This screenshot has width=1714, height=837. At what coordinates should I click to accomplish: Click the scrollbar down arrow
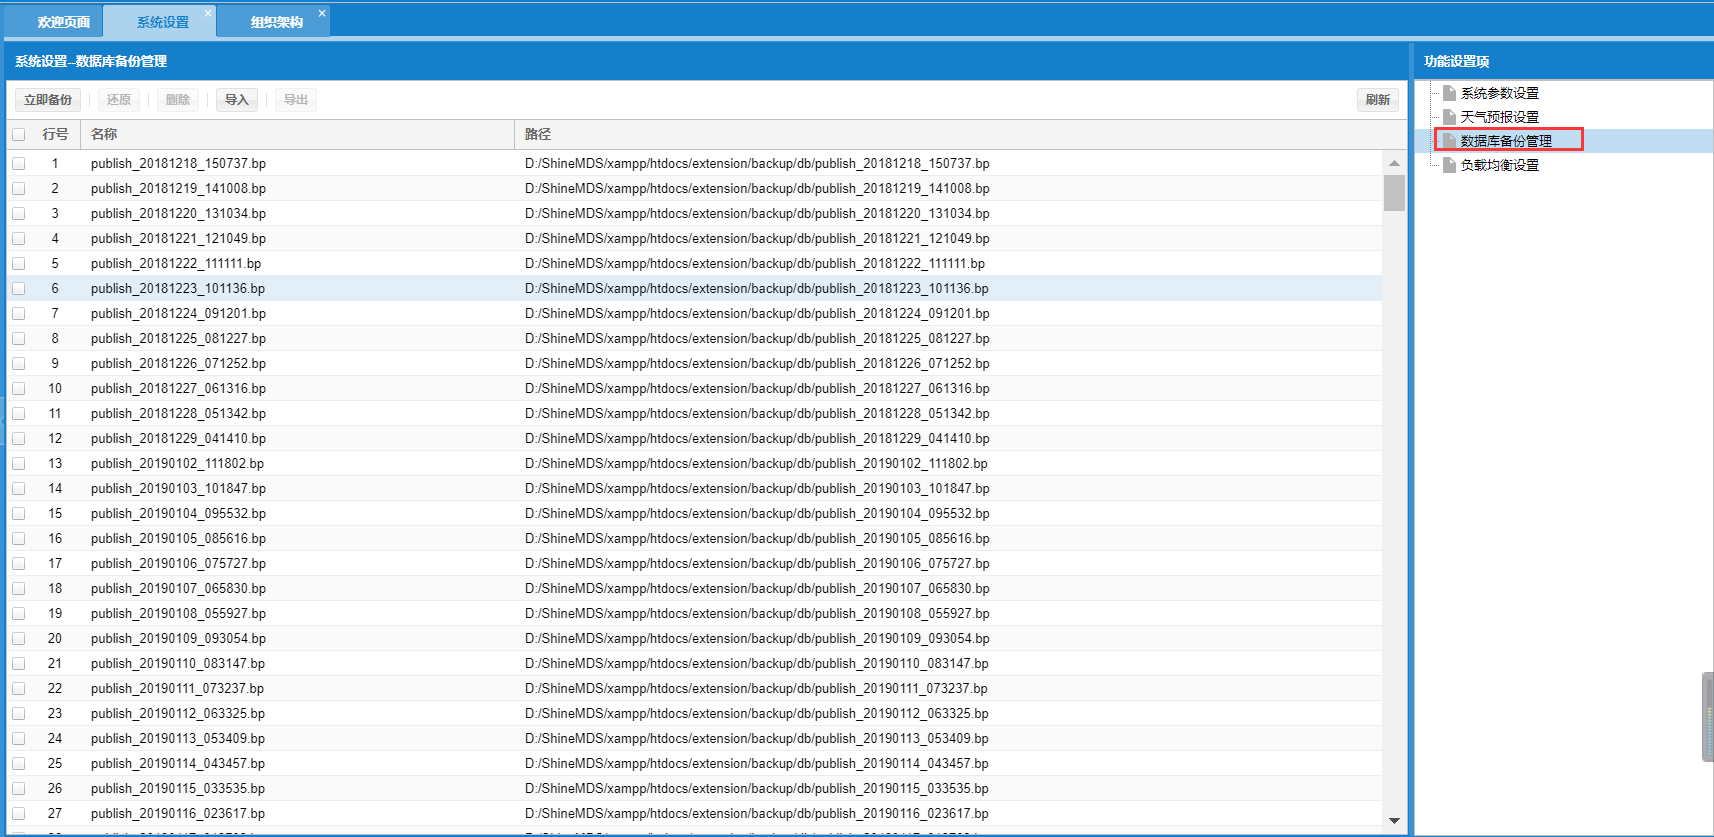coord(1394,821)
